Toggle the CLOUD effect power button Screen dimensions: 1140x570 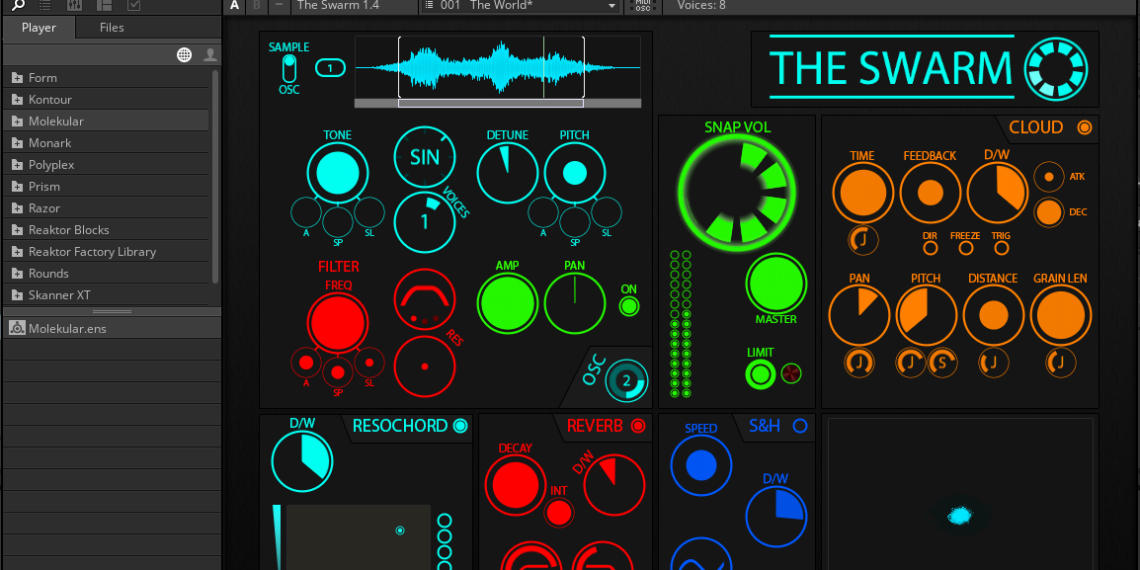(x=1084, y=128)
